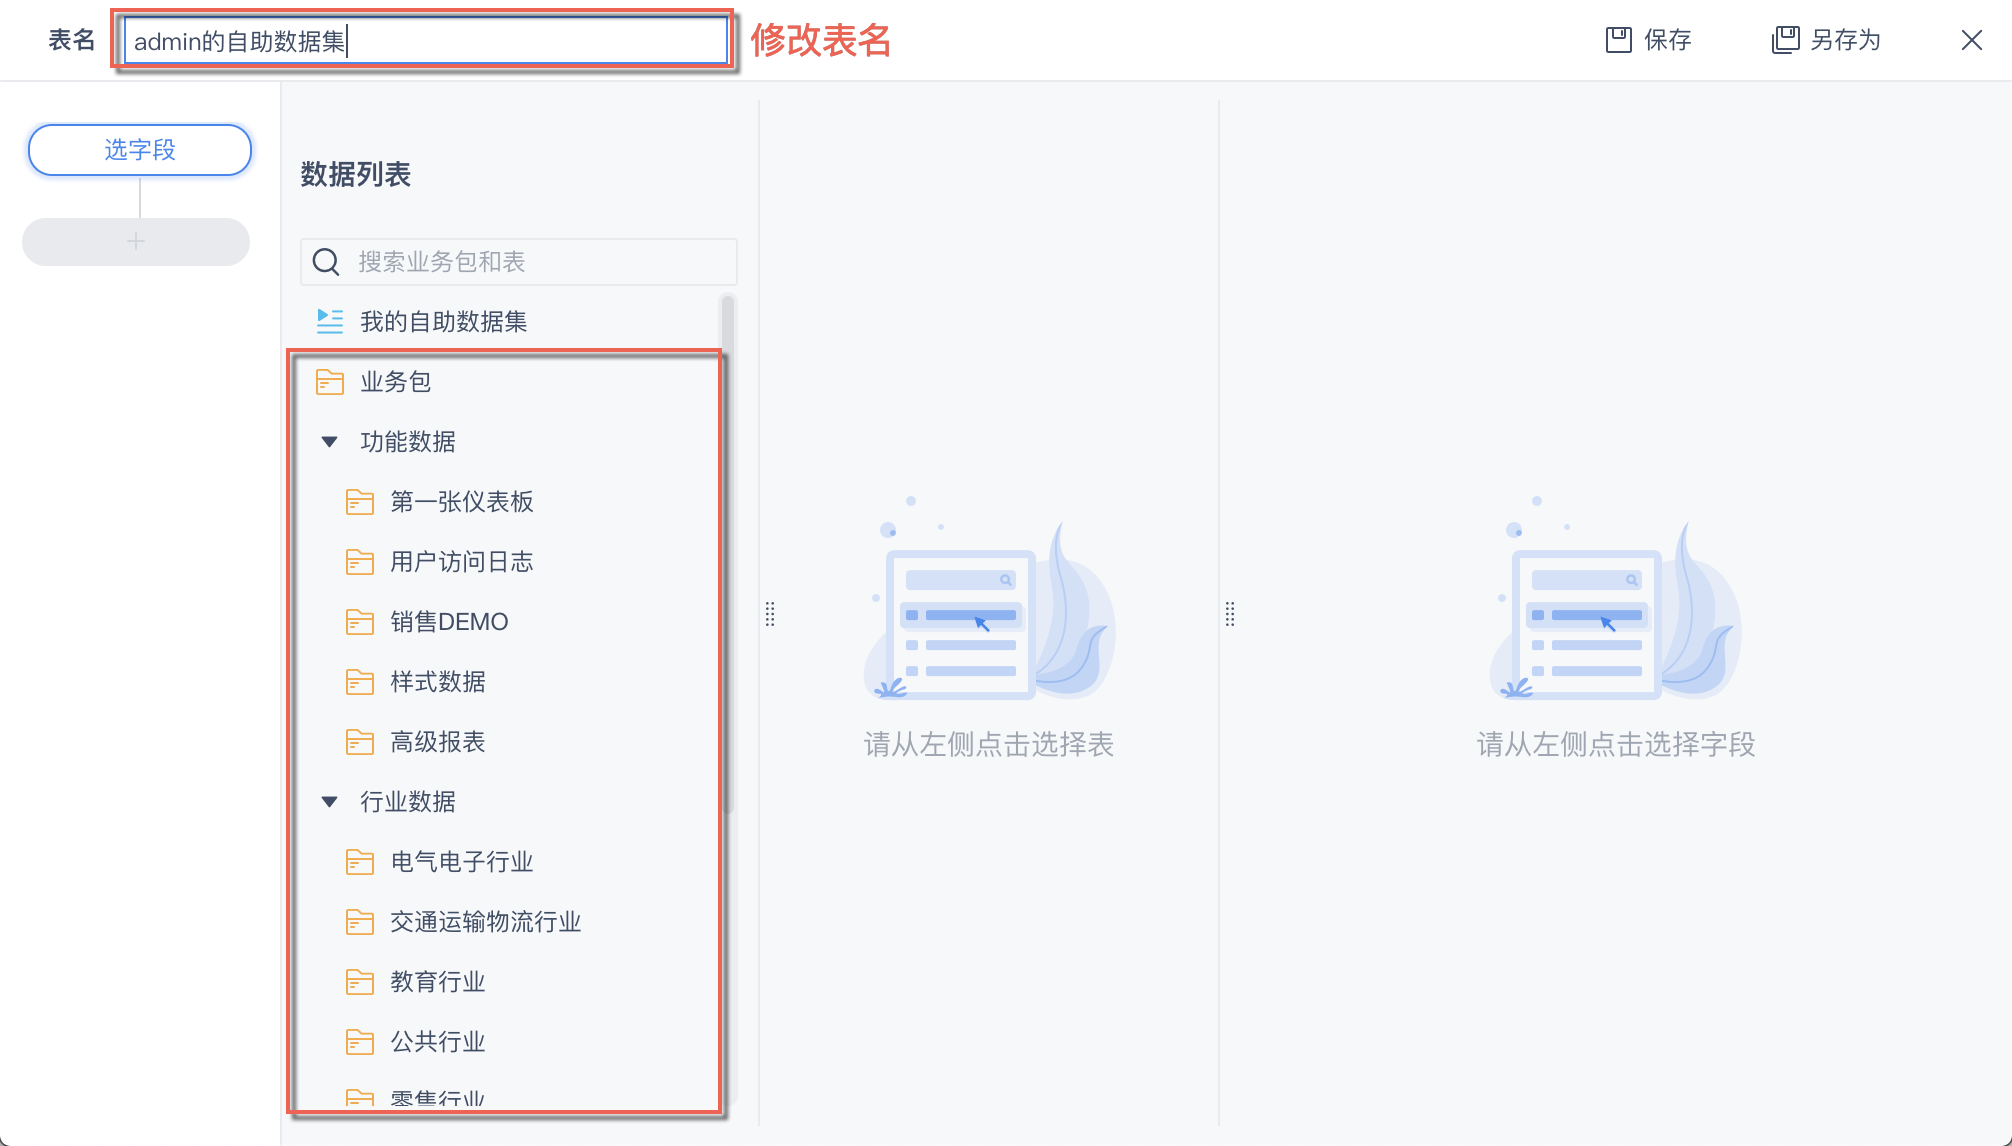Select the 选字段 step
Image resolution: width=2012 pixels, height=1146 pixels.
click(140, 150)
